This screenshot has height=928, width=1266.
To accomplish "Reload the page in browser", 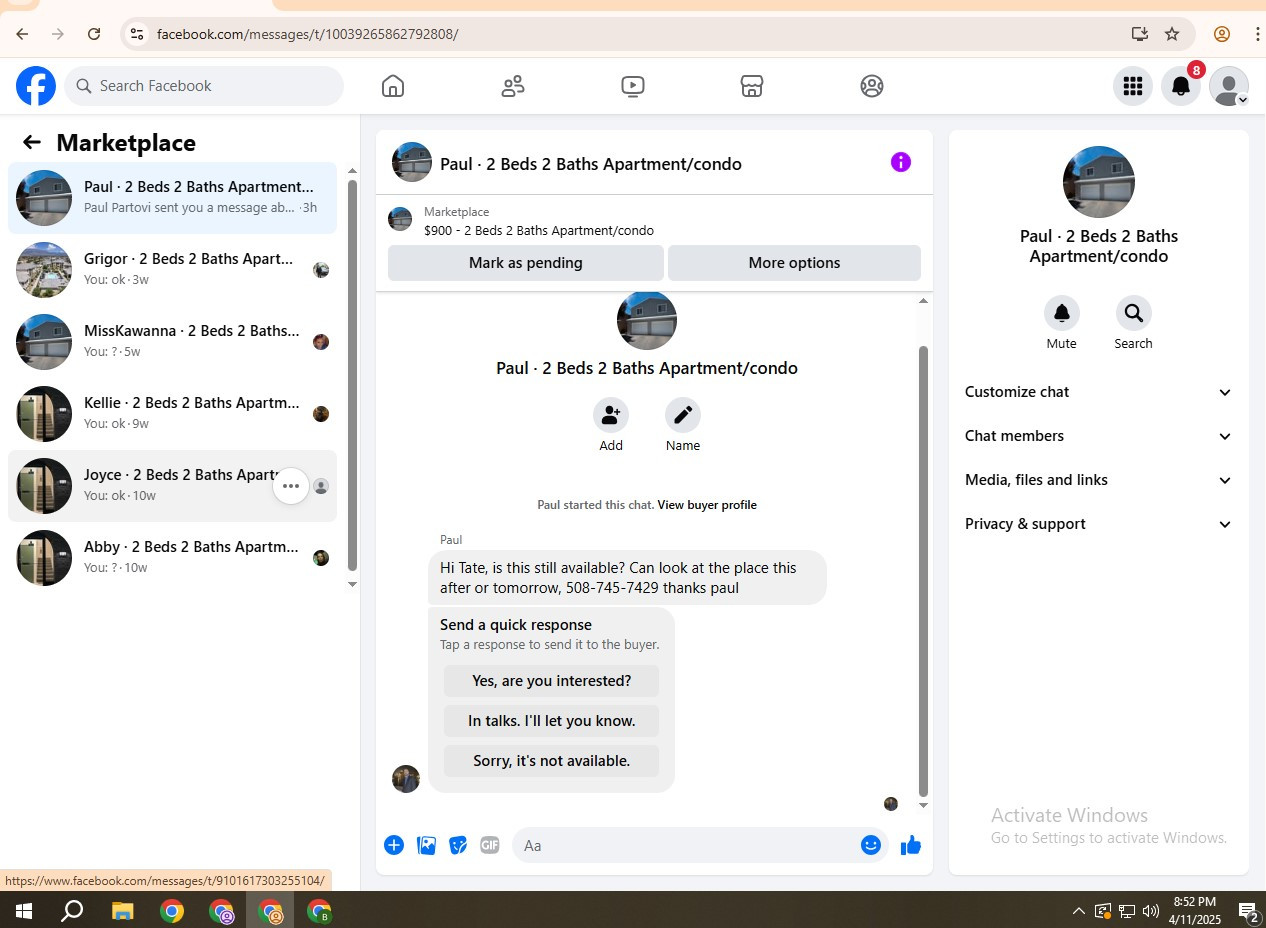I will point(94,34).
